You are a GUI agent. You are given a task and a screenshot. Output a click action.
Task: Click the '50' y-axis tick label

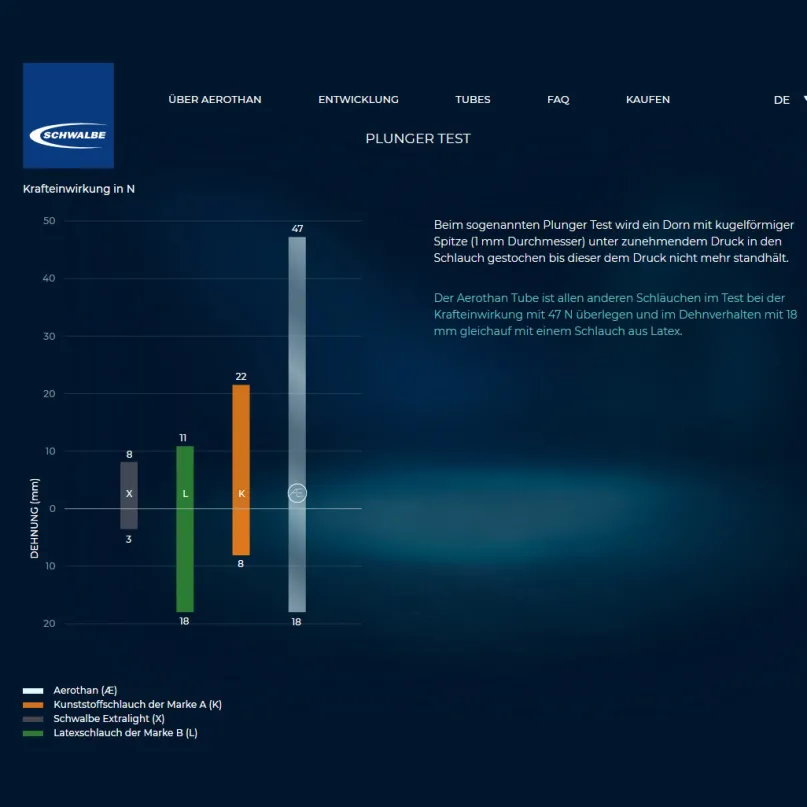[x=49, y=221]
